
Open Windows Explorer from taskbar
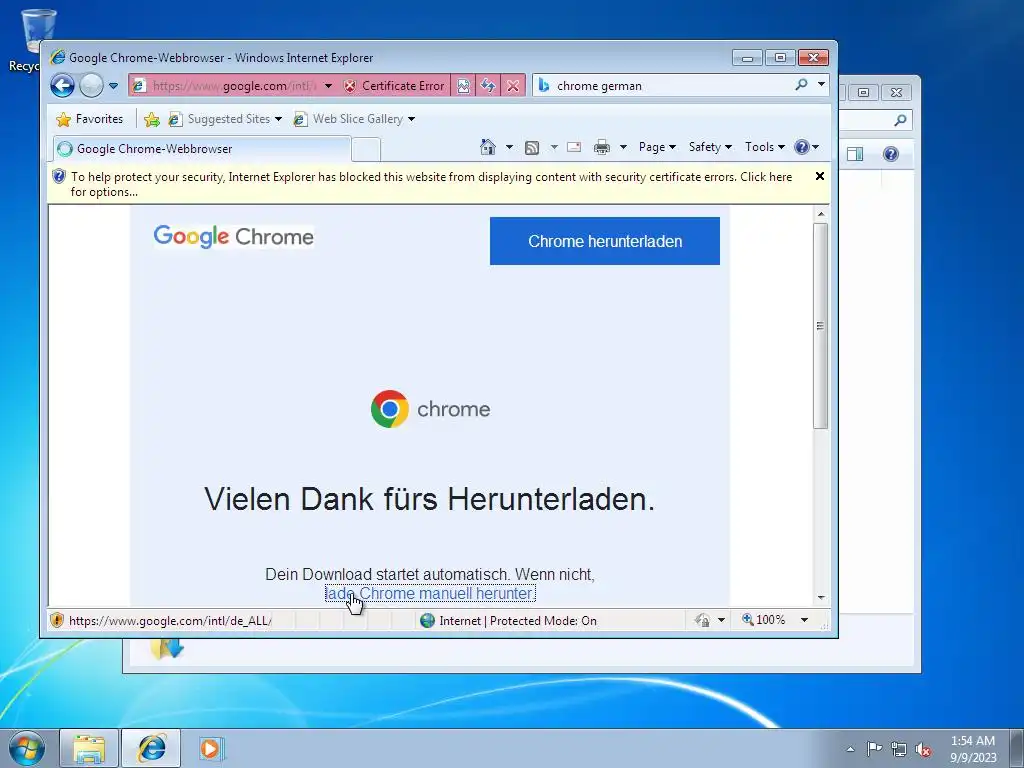tap(89, 748)
